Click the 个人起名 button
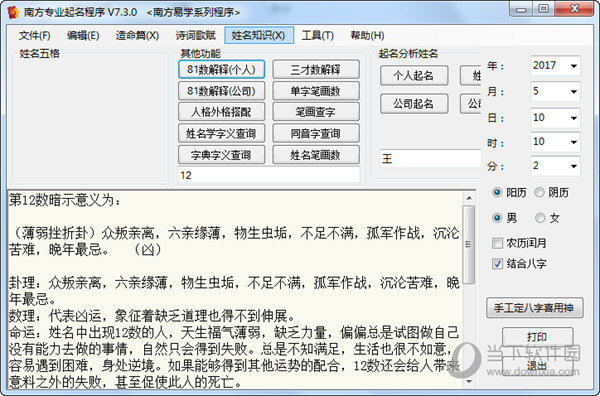This screenshot has height=396, width=600. (x=414, y=75)
